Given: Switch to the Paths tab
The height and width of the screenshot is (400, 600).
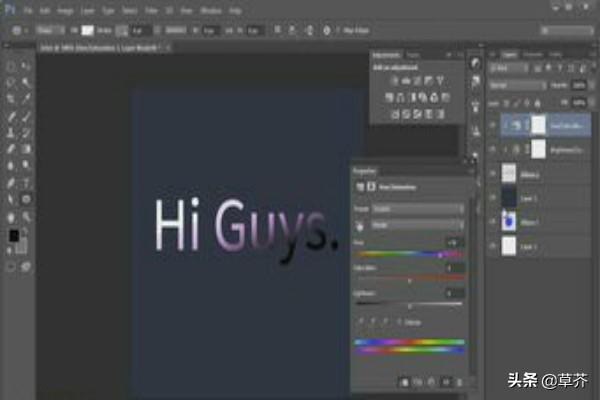Looking at the screenshot, I should 555,55.
